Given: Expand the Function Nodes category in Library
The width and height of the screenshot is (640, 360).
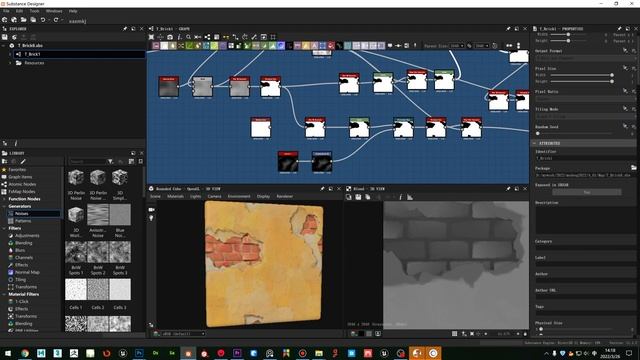Looking at the screenshot, I should (x=4, y=199).
